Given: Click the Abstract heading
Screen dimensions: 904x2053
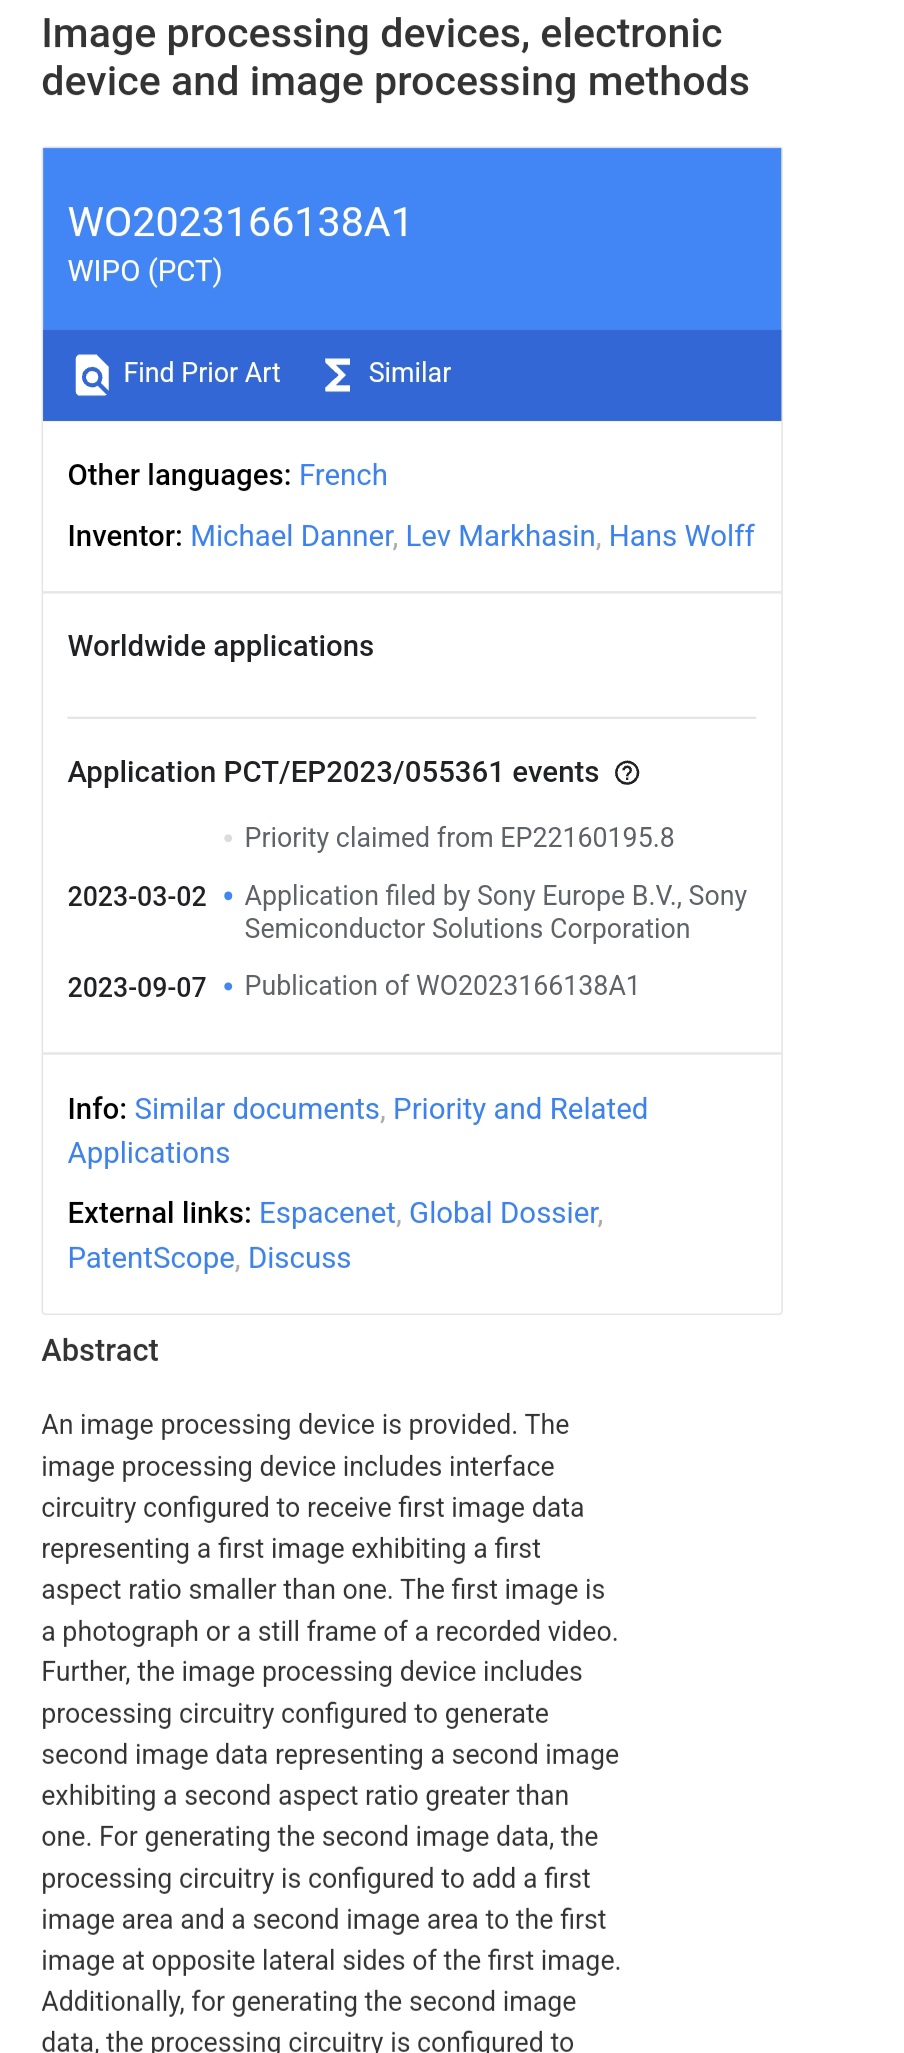Looking at the screenshot, I should pos(100,1350).
